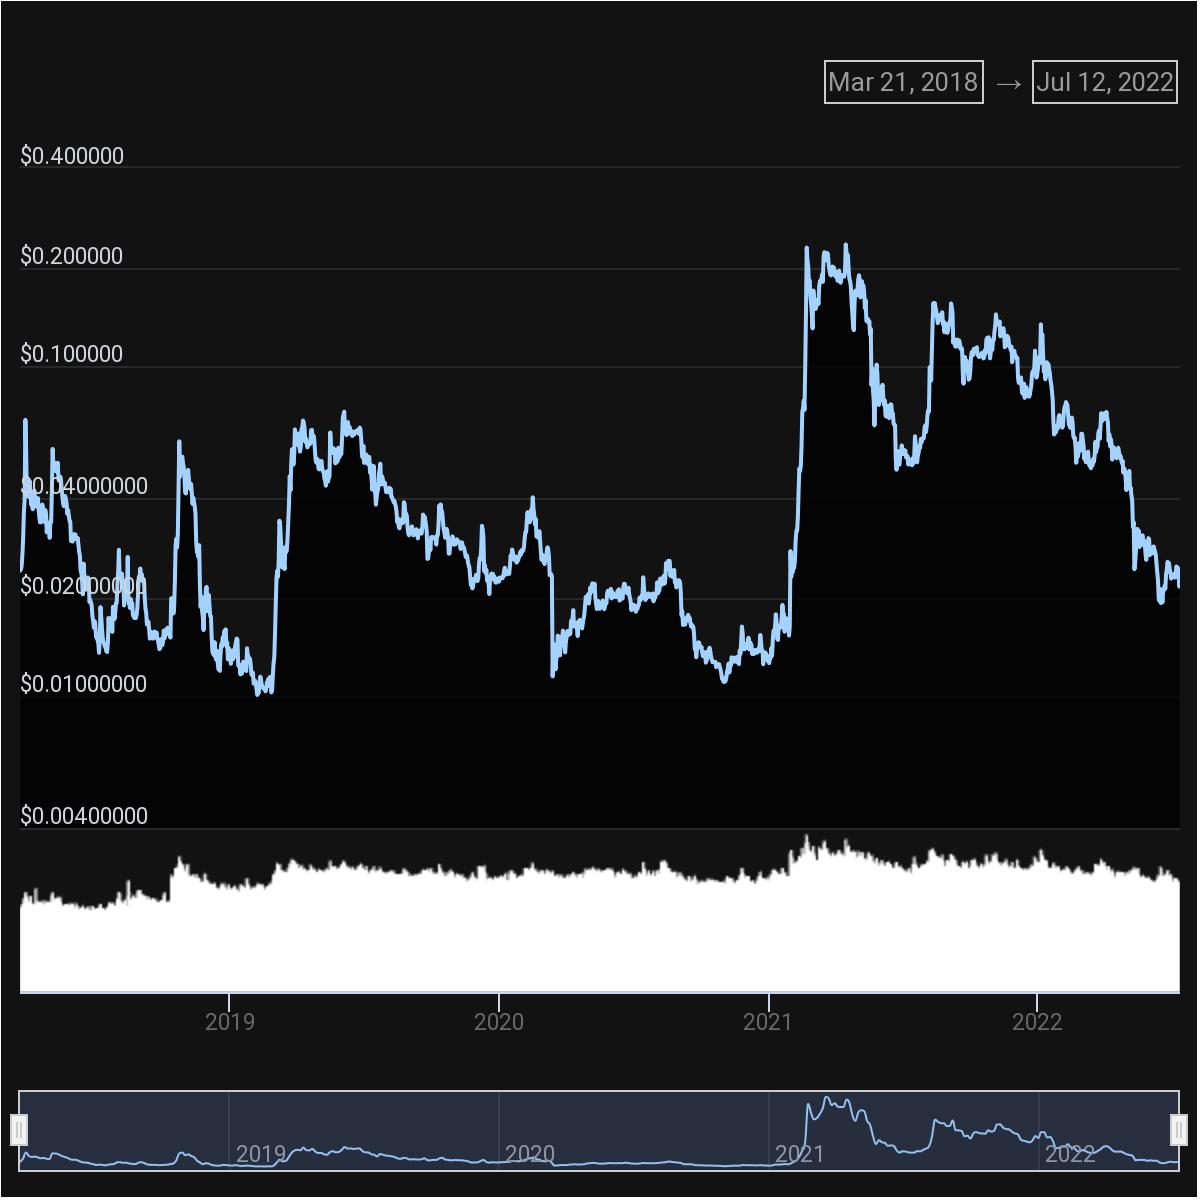Grab the left range navigator handle
The image size is (1200, 1200).
[19, 1130]
